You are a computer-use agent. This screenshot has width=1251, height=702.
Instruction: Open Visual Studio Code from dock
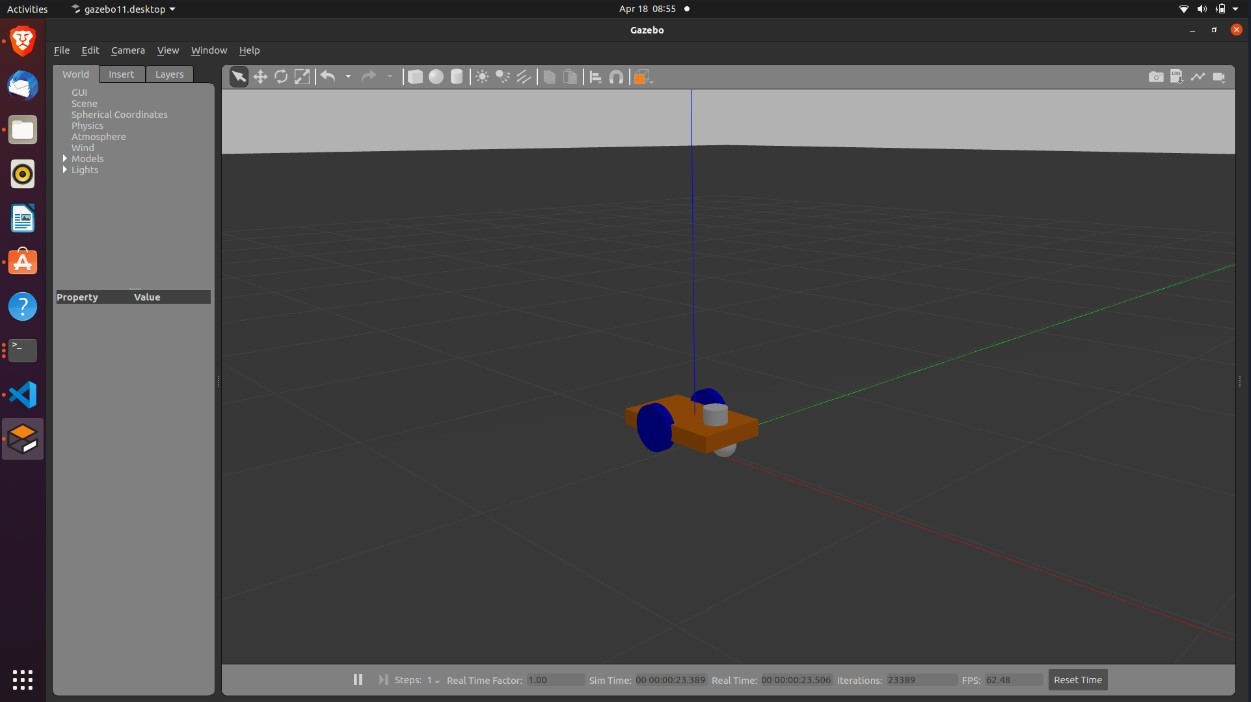(x=23, y=394)
